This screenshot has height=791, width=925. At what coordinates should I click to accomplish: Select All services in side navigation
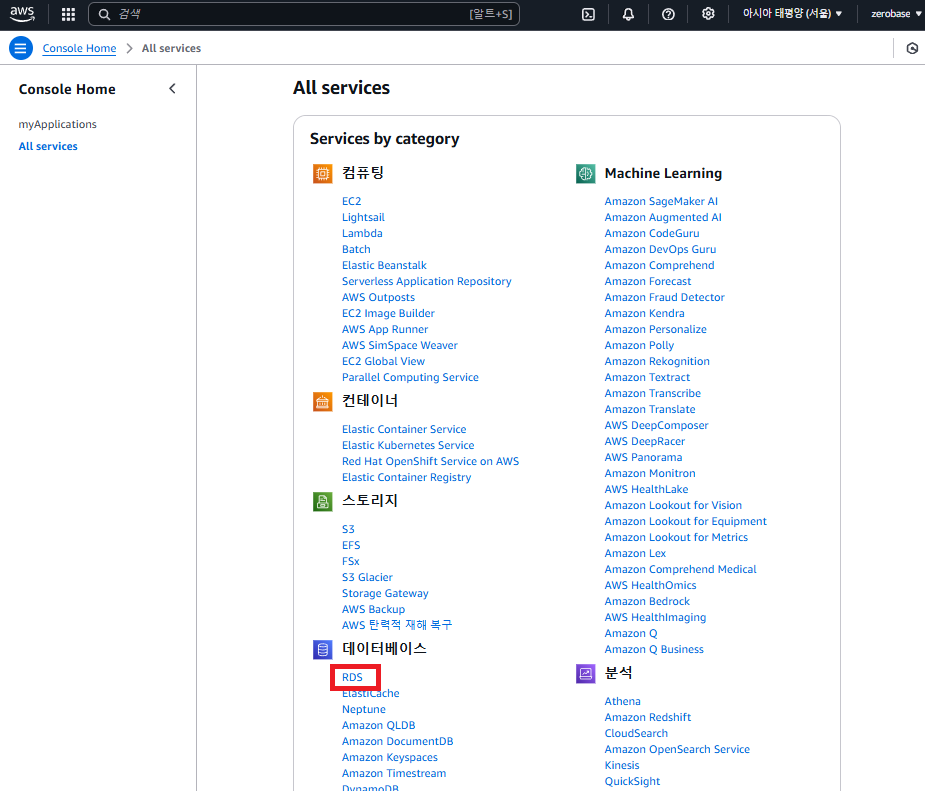tap(48, 146)
